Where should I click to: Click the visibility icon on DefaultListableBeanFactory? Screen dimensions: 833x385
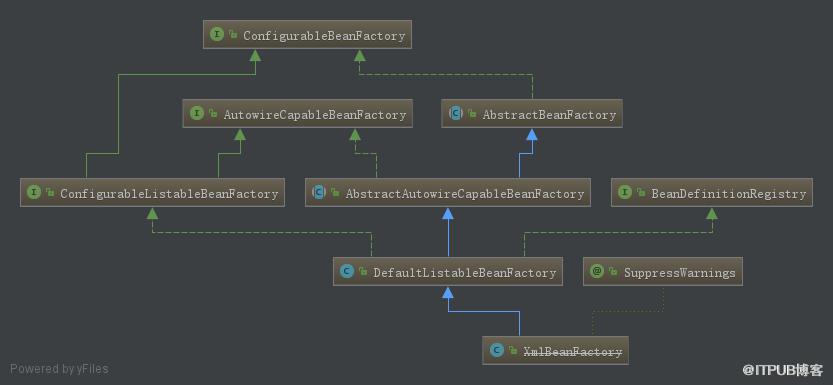tap(363, 272)
